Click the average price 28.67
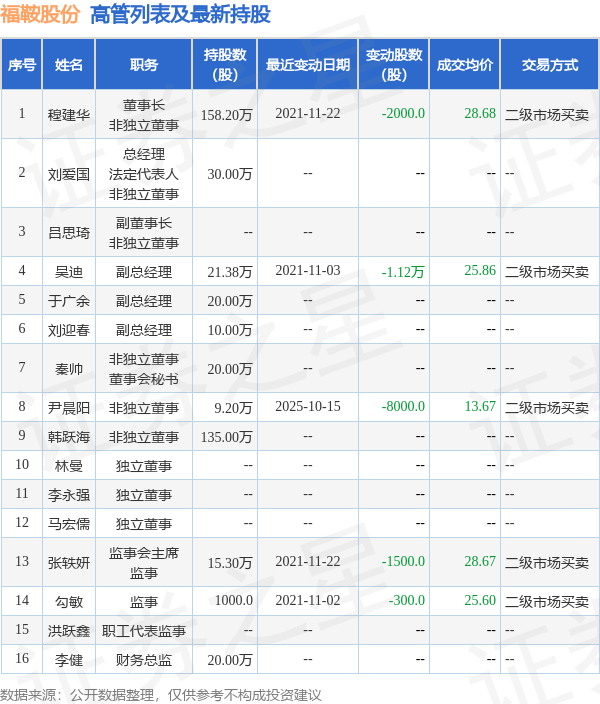The height and width of the screenshot is (704, 600). pyautogui.click(x=480, y=561)
